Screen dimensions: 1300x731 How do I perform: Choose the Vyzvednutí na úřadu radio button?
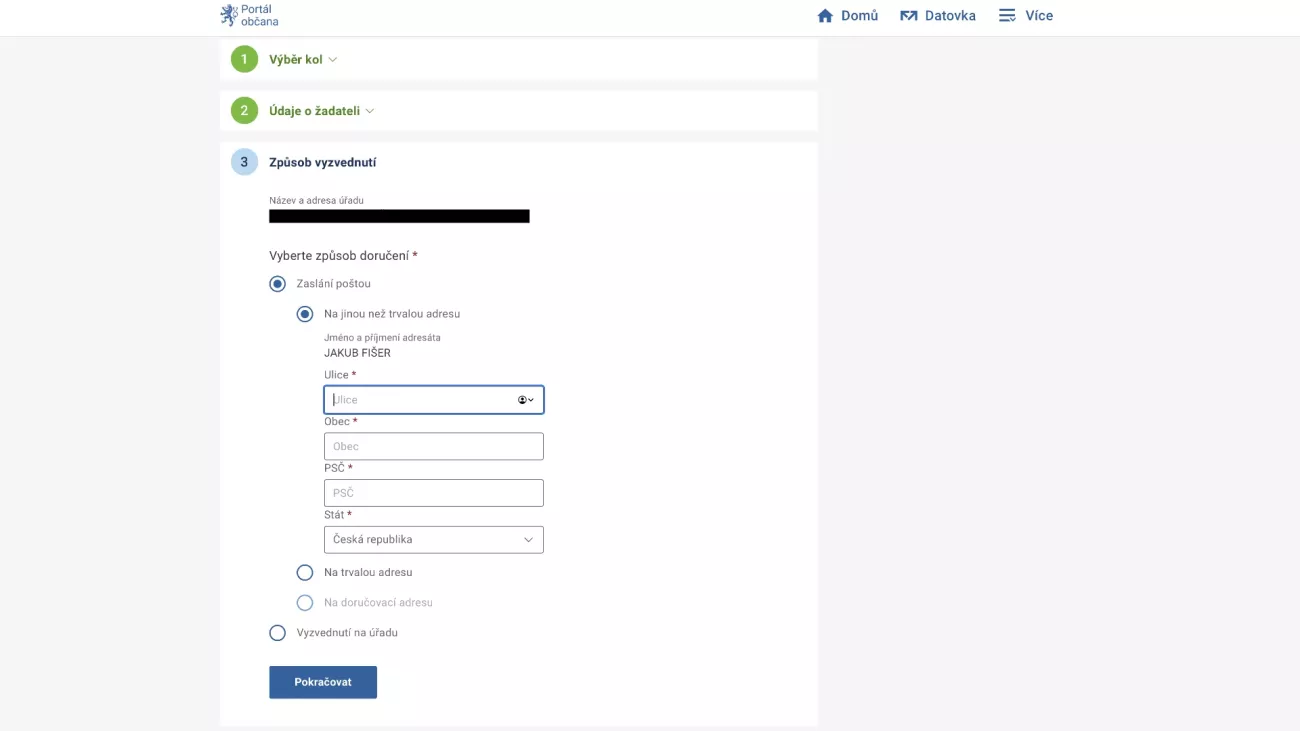pos(278,633)
